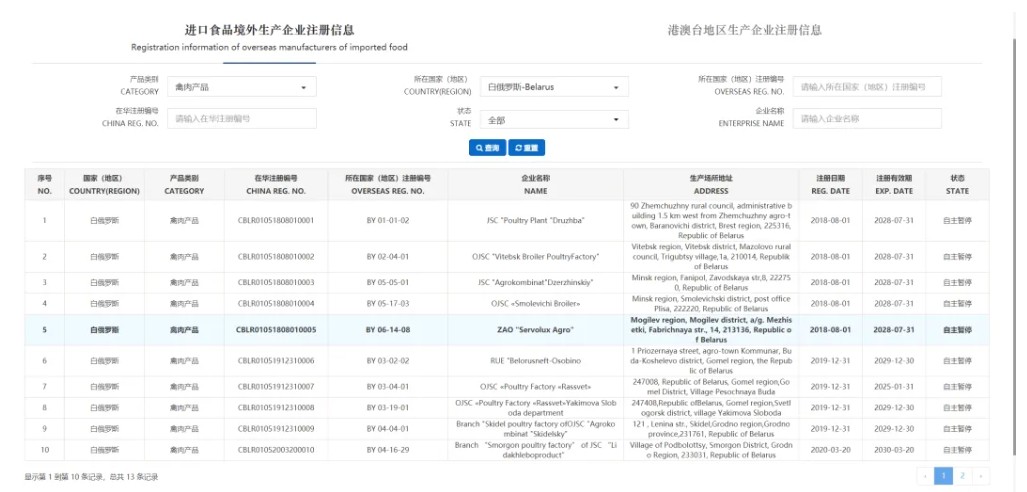Click expiry date 2025-01-31
Image resolution: width=1027 pixels, height=492 pixels.
pyautogui.click(x=893, y=387)
